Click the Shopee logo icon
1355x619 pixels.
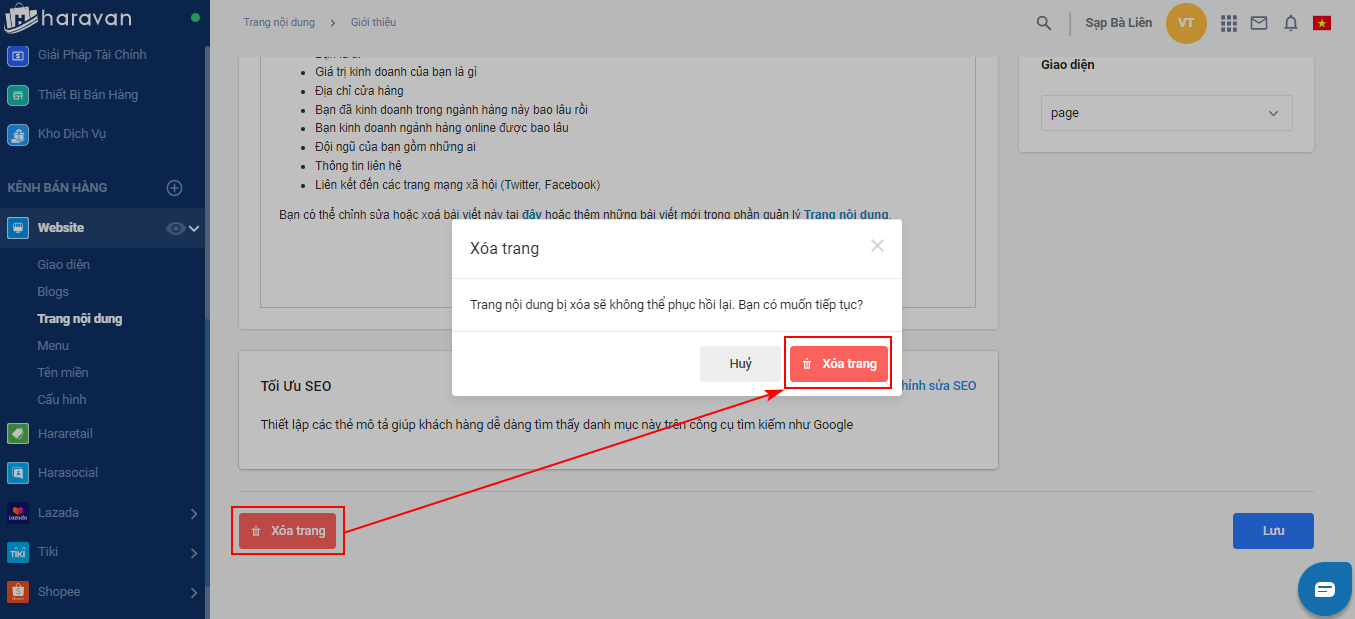(x=17, y=592)
